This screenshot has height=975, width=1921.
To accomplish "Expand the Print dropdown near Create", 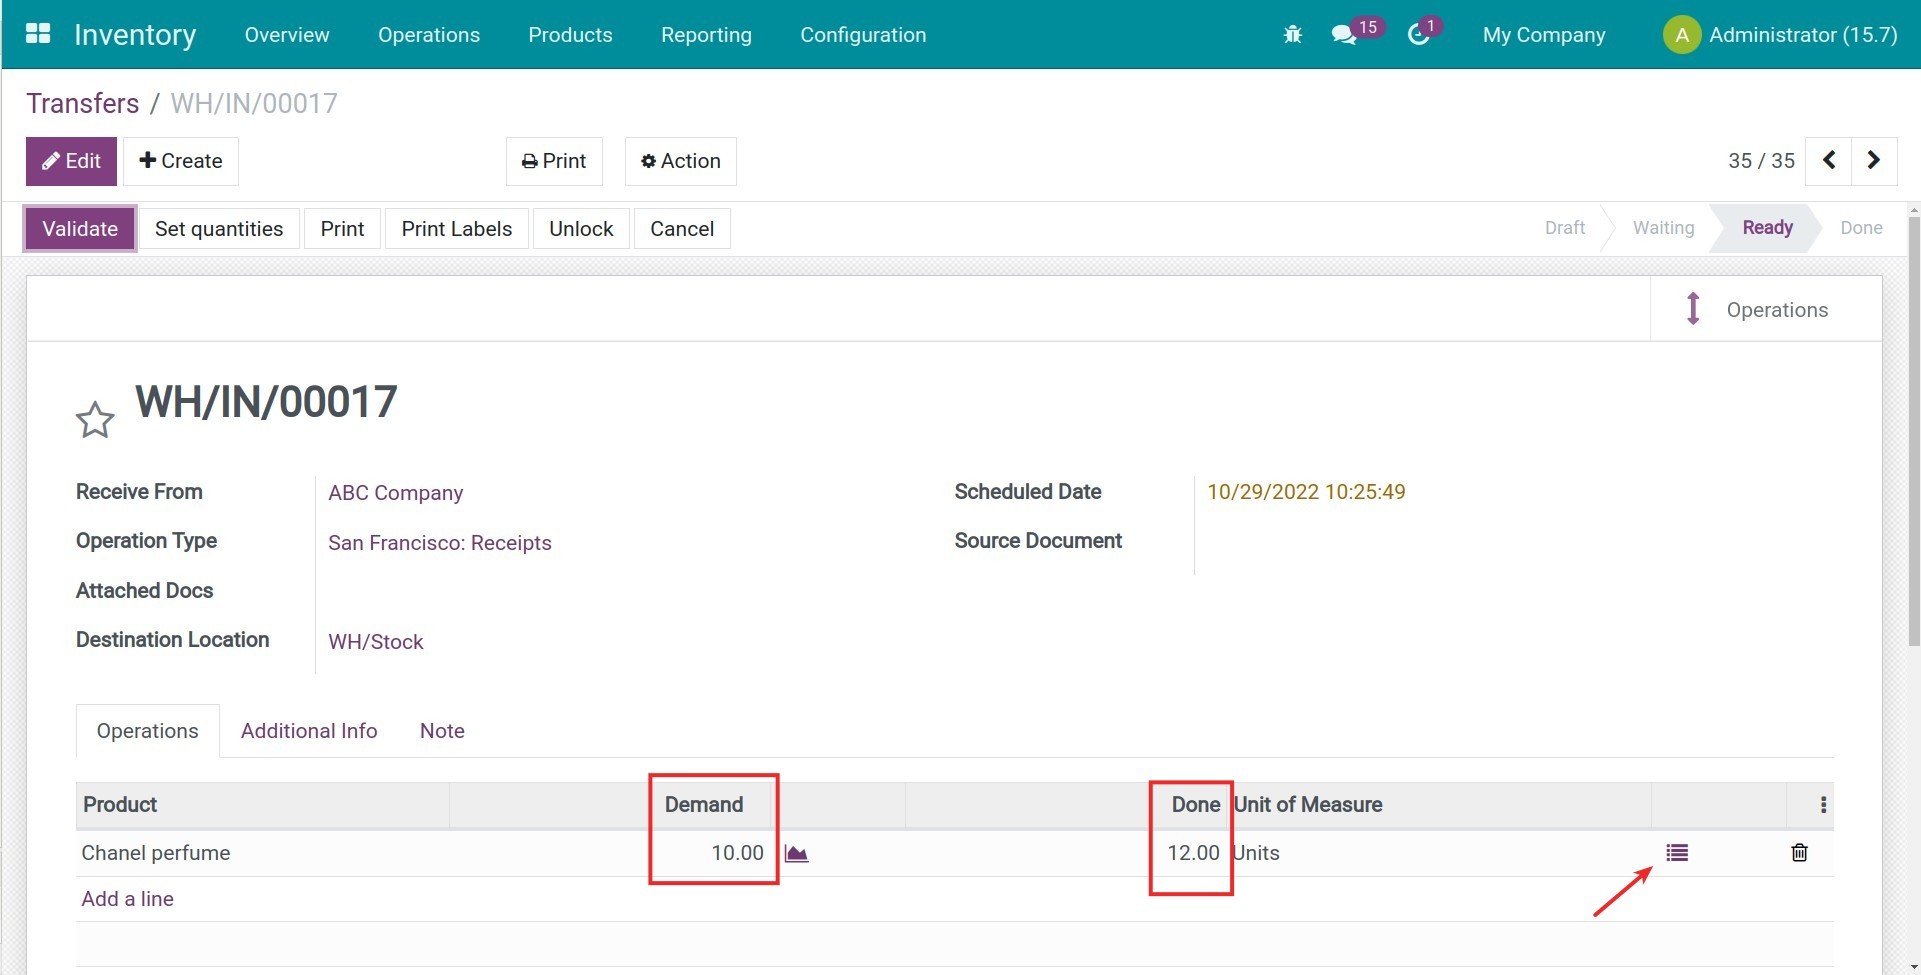I will click(554, 161).
